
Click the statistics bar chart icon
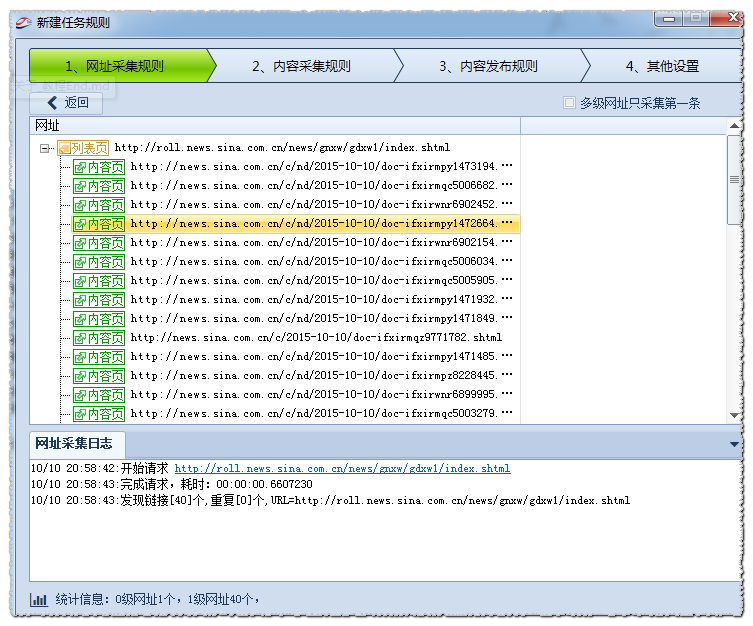[39, 600]
